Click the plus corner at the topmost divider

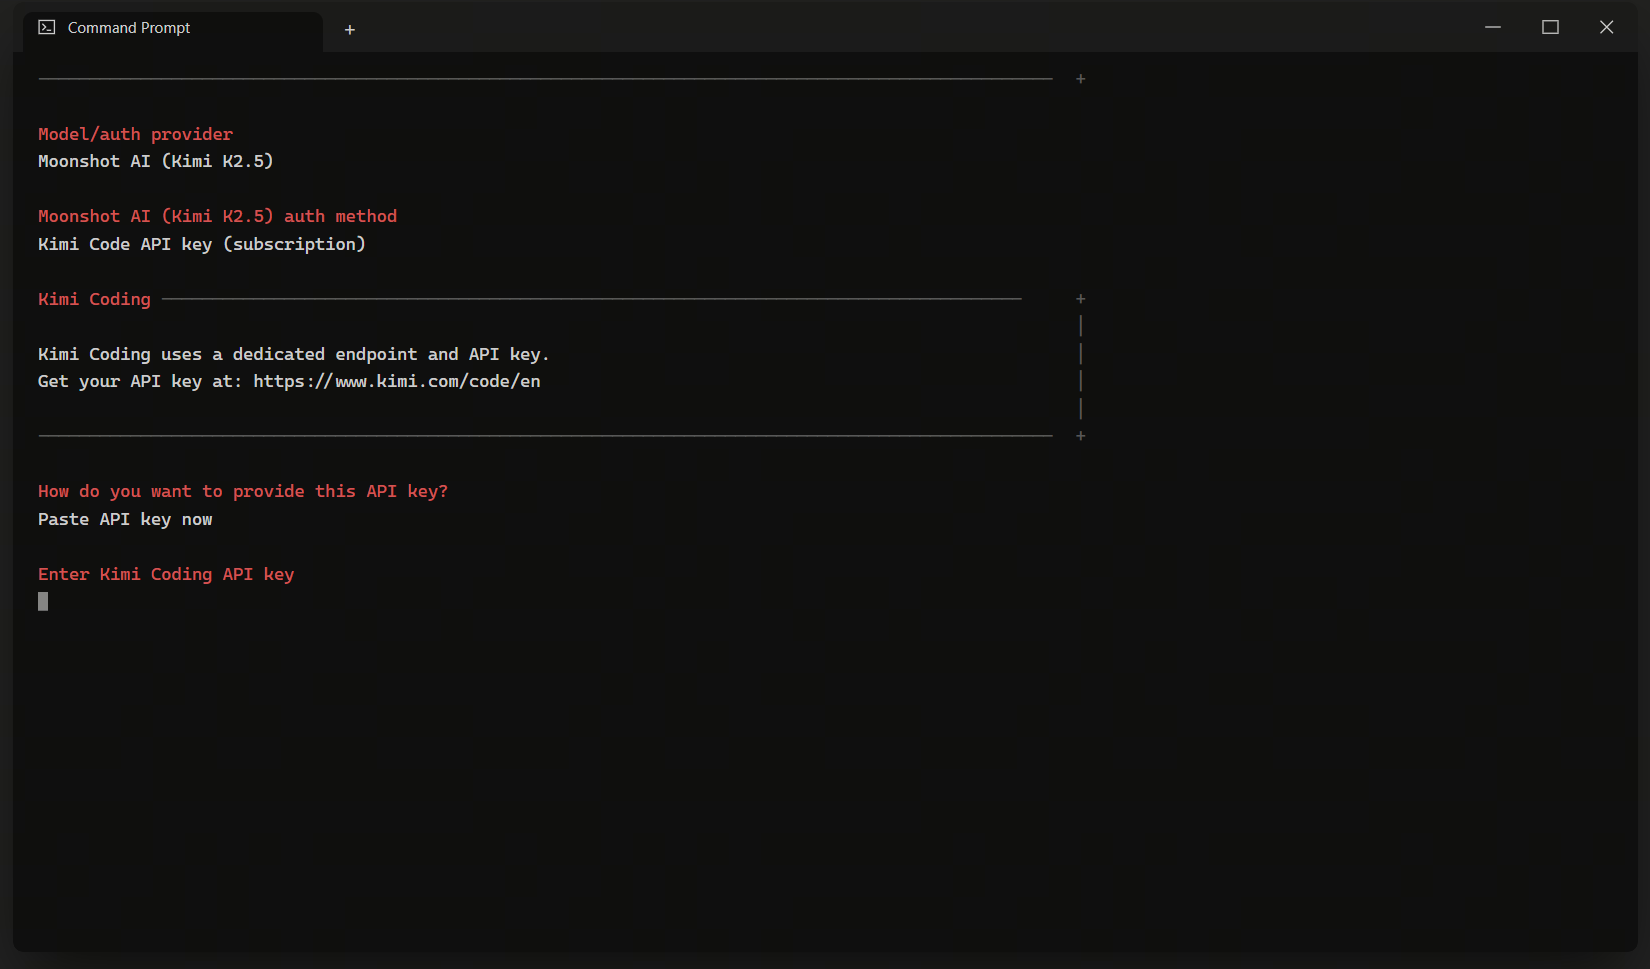pos(1080,79)
